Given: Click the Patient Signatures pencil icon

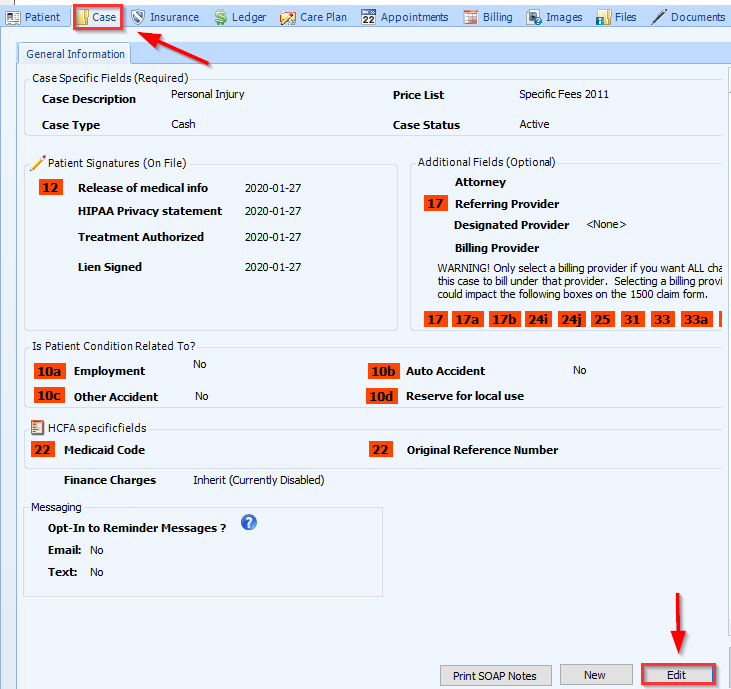Looking at the screenshot, I should pyautogui.click(x=38, y=163).
